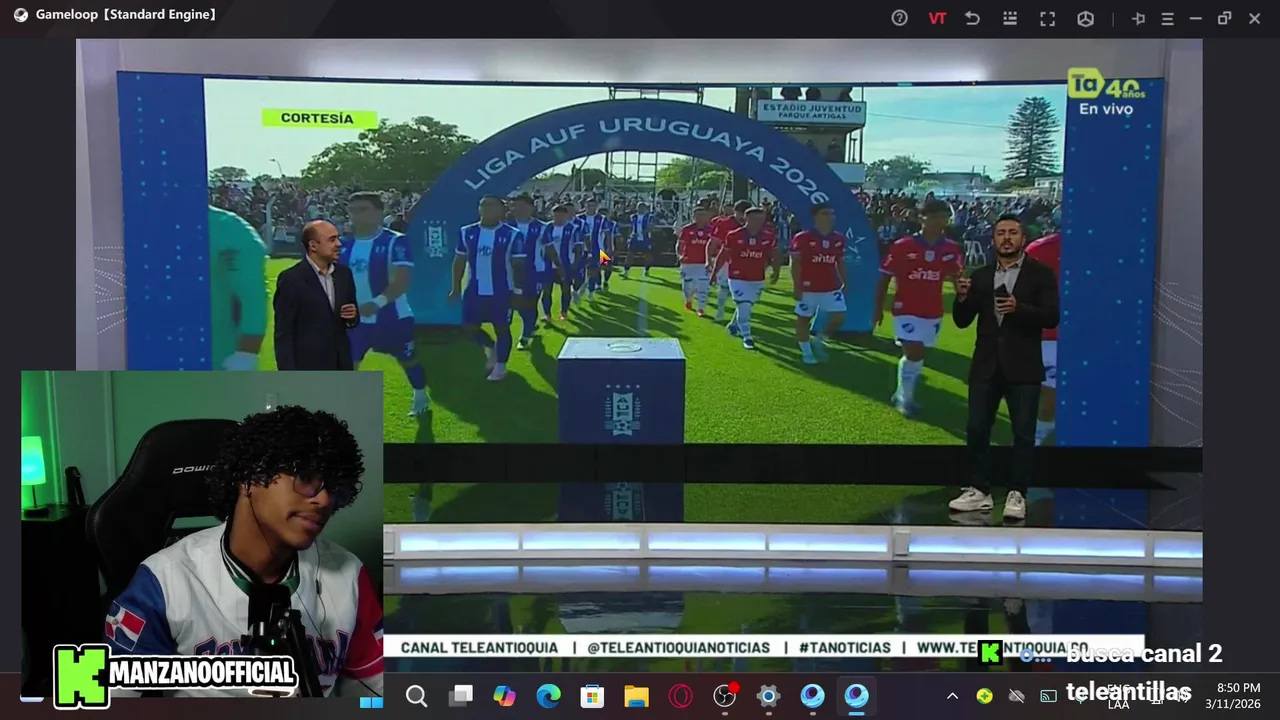Screen dimensions: 1280x720
Task: Open the Gameloop help question-mark icon
Action: [899, 18]
